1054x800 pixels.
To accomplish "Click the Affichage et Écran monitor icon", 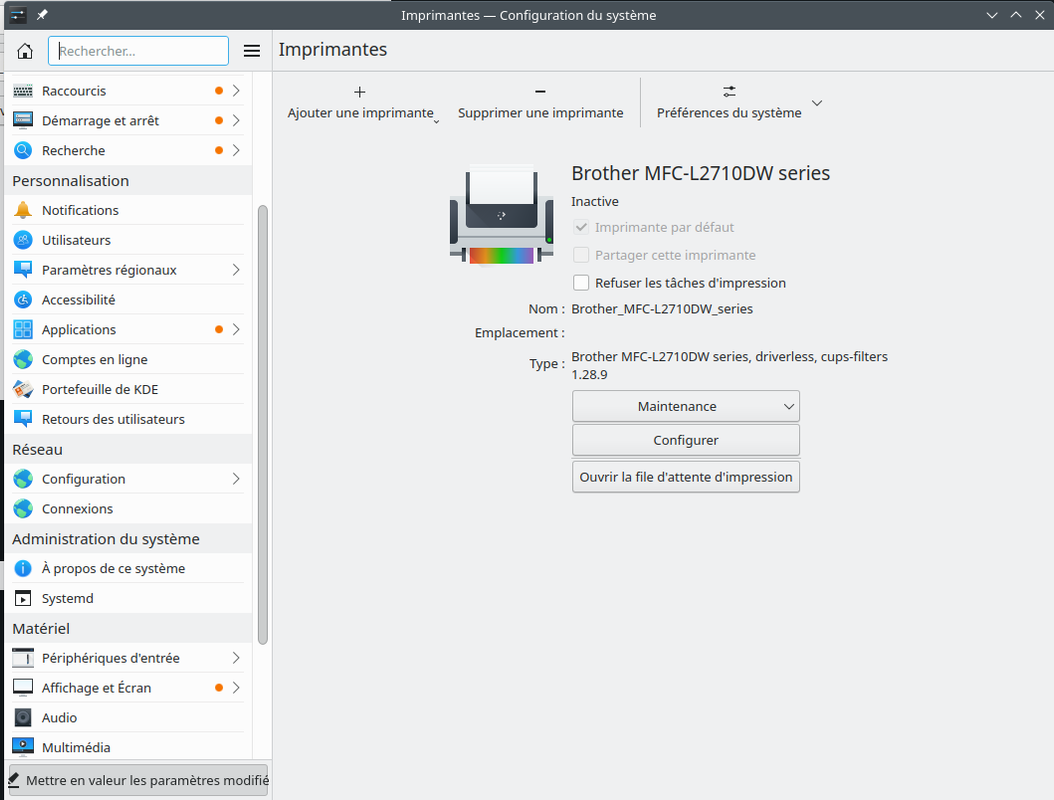I will pos(23,688).
